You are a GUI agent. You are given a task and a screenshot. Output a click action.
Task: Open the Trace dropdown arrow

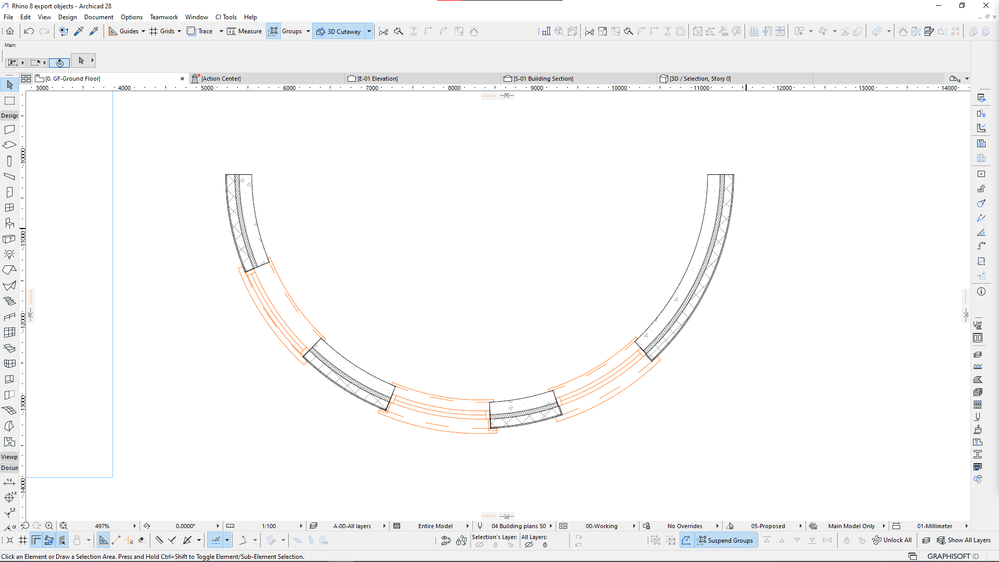(221, 31)
